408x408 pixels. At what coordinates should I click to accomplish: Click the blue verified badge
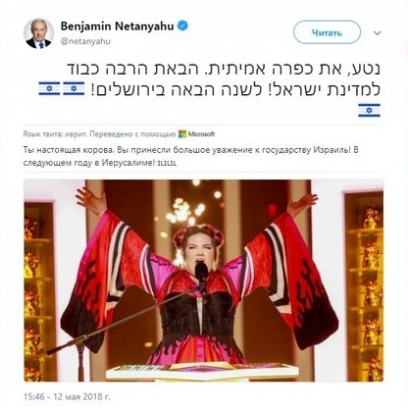(x=183, y=26)
